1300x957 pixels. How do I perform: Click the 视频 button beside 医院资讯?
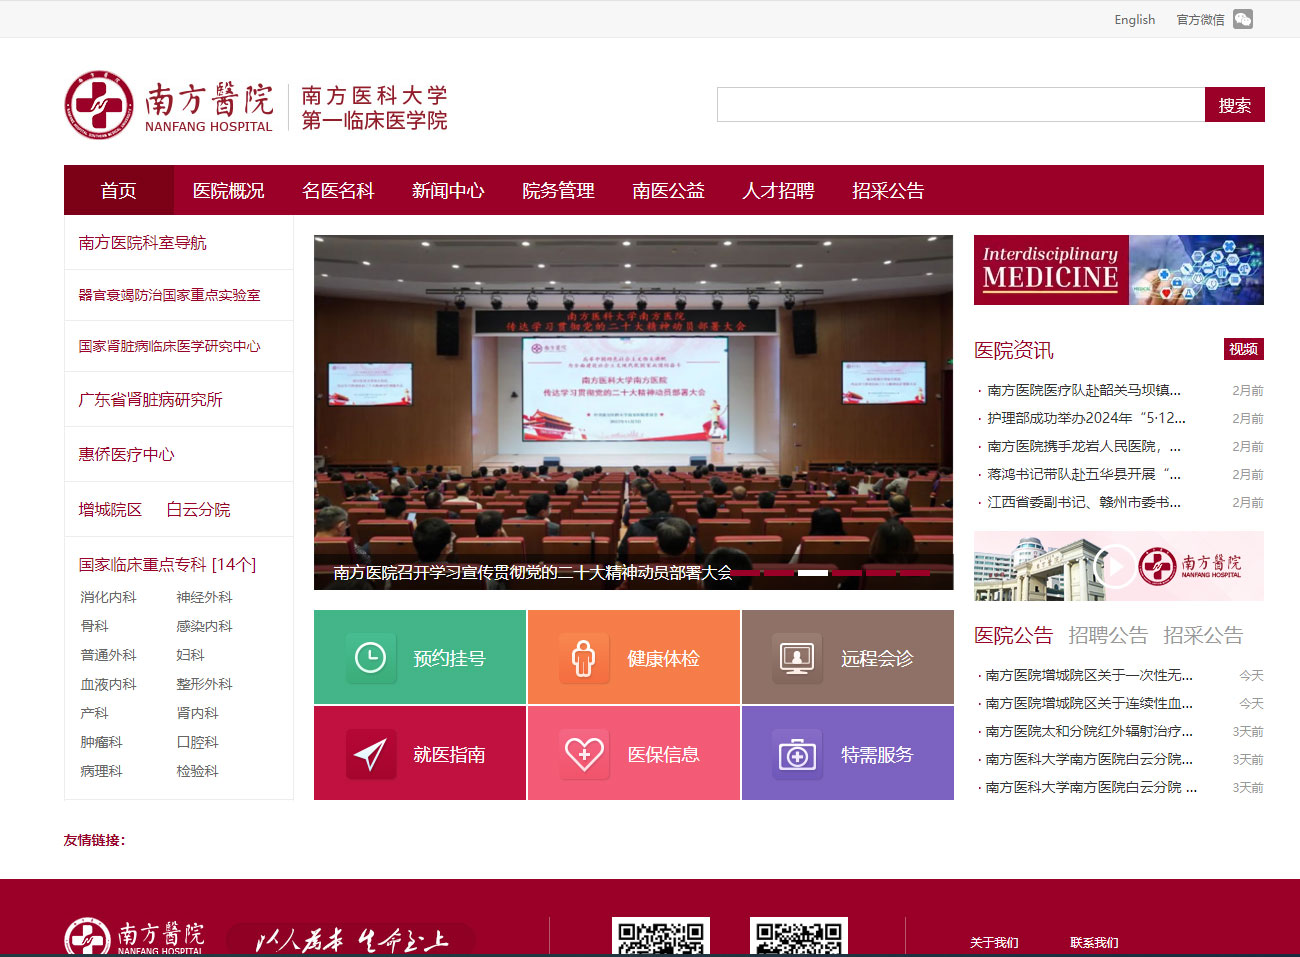pos(1244,349)
